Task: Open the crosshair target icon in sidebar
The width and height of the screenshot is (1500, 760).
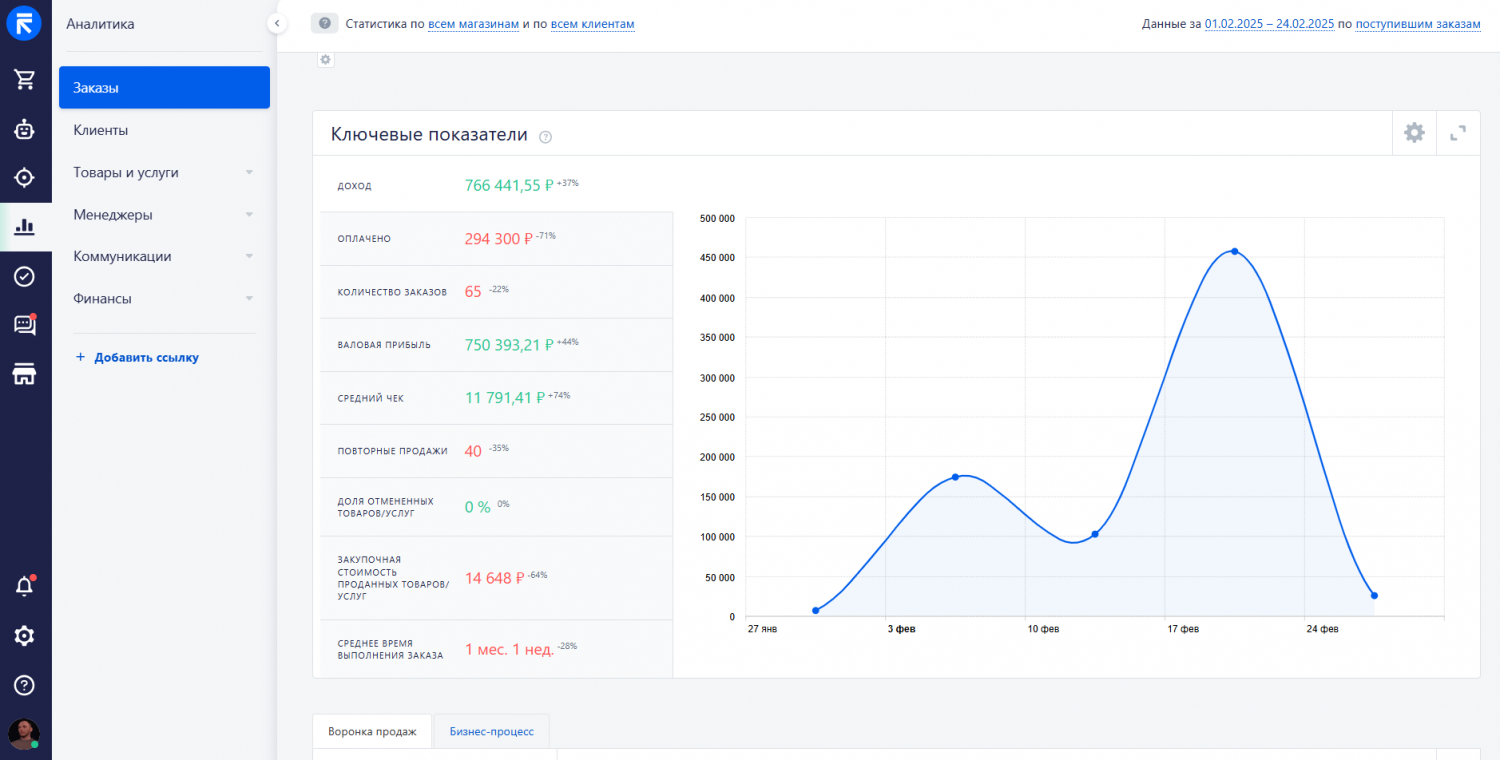Action: point(25,178)
